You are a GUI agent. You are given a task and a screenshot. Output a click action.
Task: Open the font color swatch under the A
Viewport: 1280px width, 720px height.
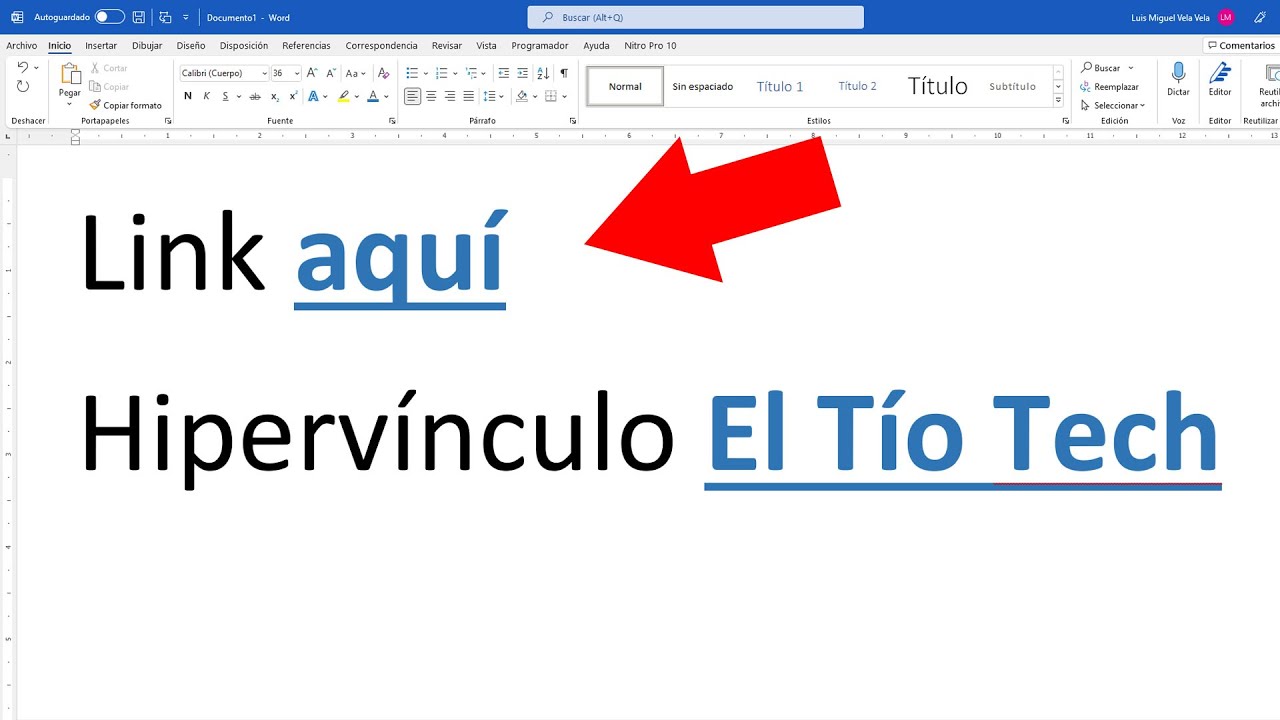374,96
